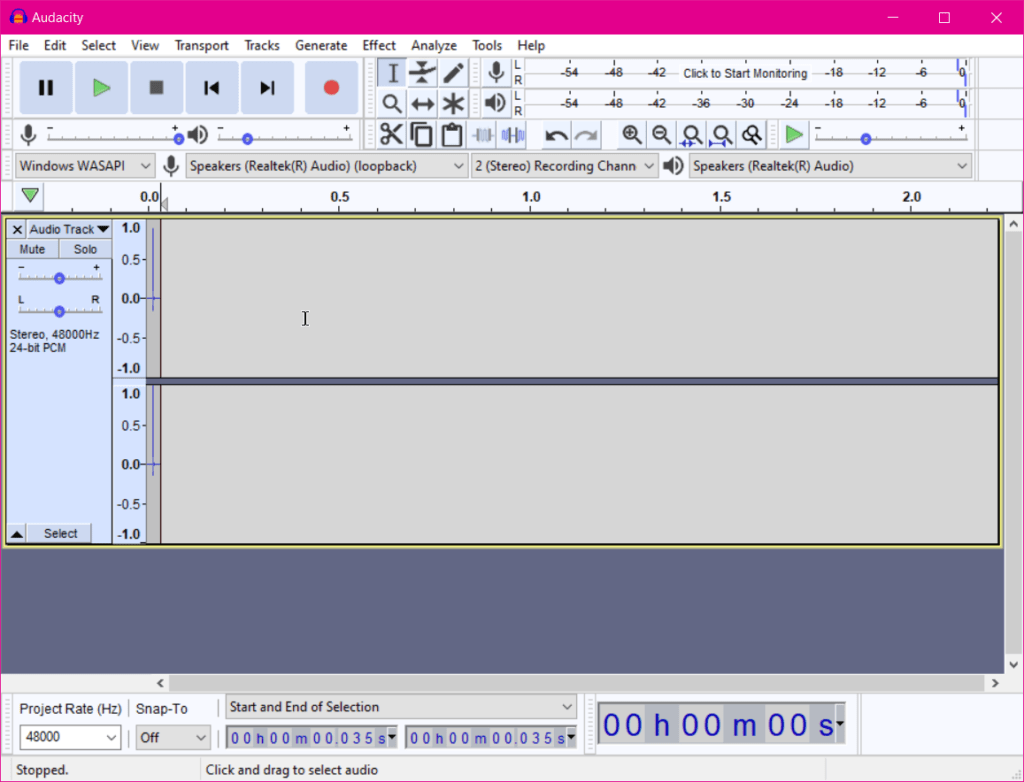Open the Edit menu
Viewport: 1024px width, 782px height.
pos(55,46)
